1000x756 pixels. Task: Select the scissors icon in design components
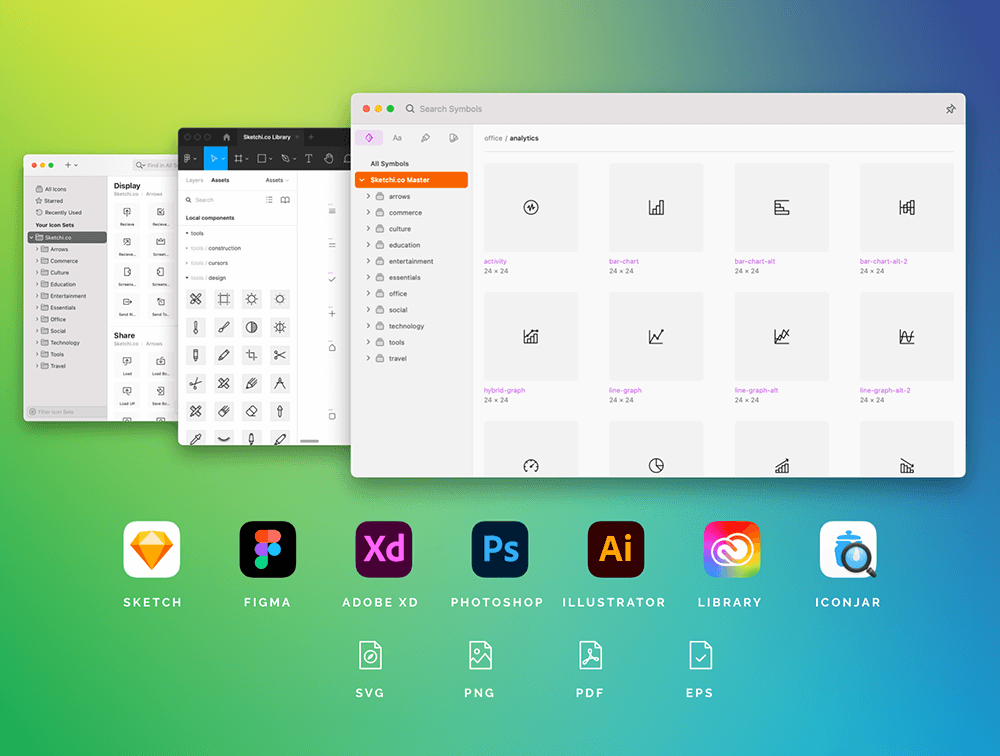(x=280, y=355)
